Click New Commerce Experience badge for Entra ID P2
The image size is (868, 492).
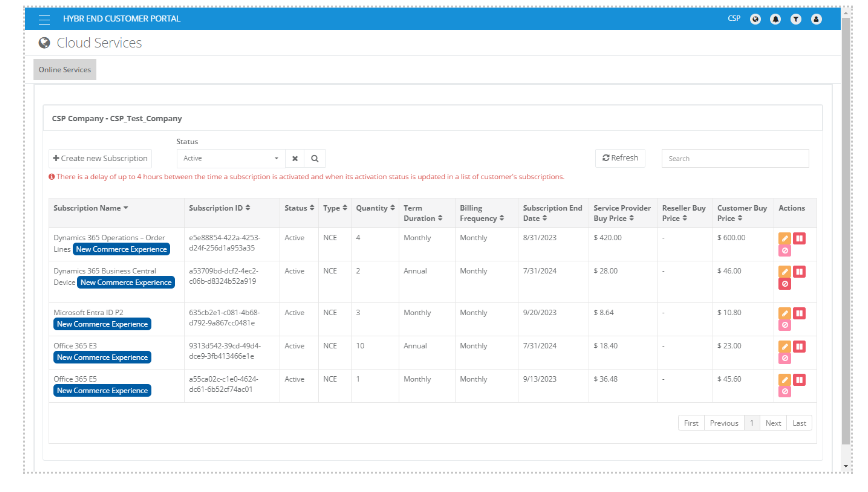(102, 324)
